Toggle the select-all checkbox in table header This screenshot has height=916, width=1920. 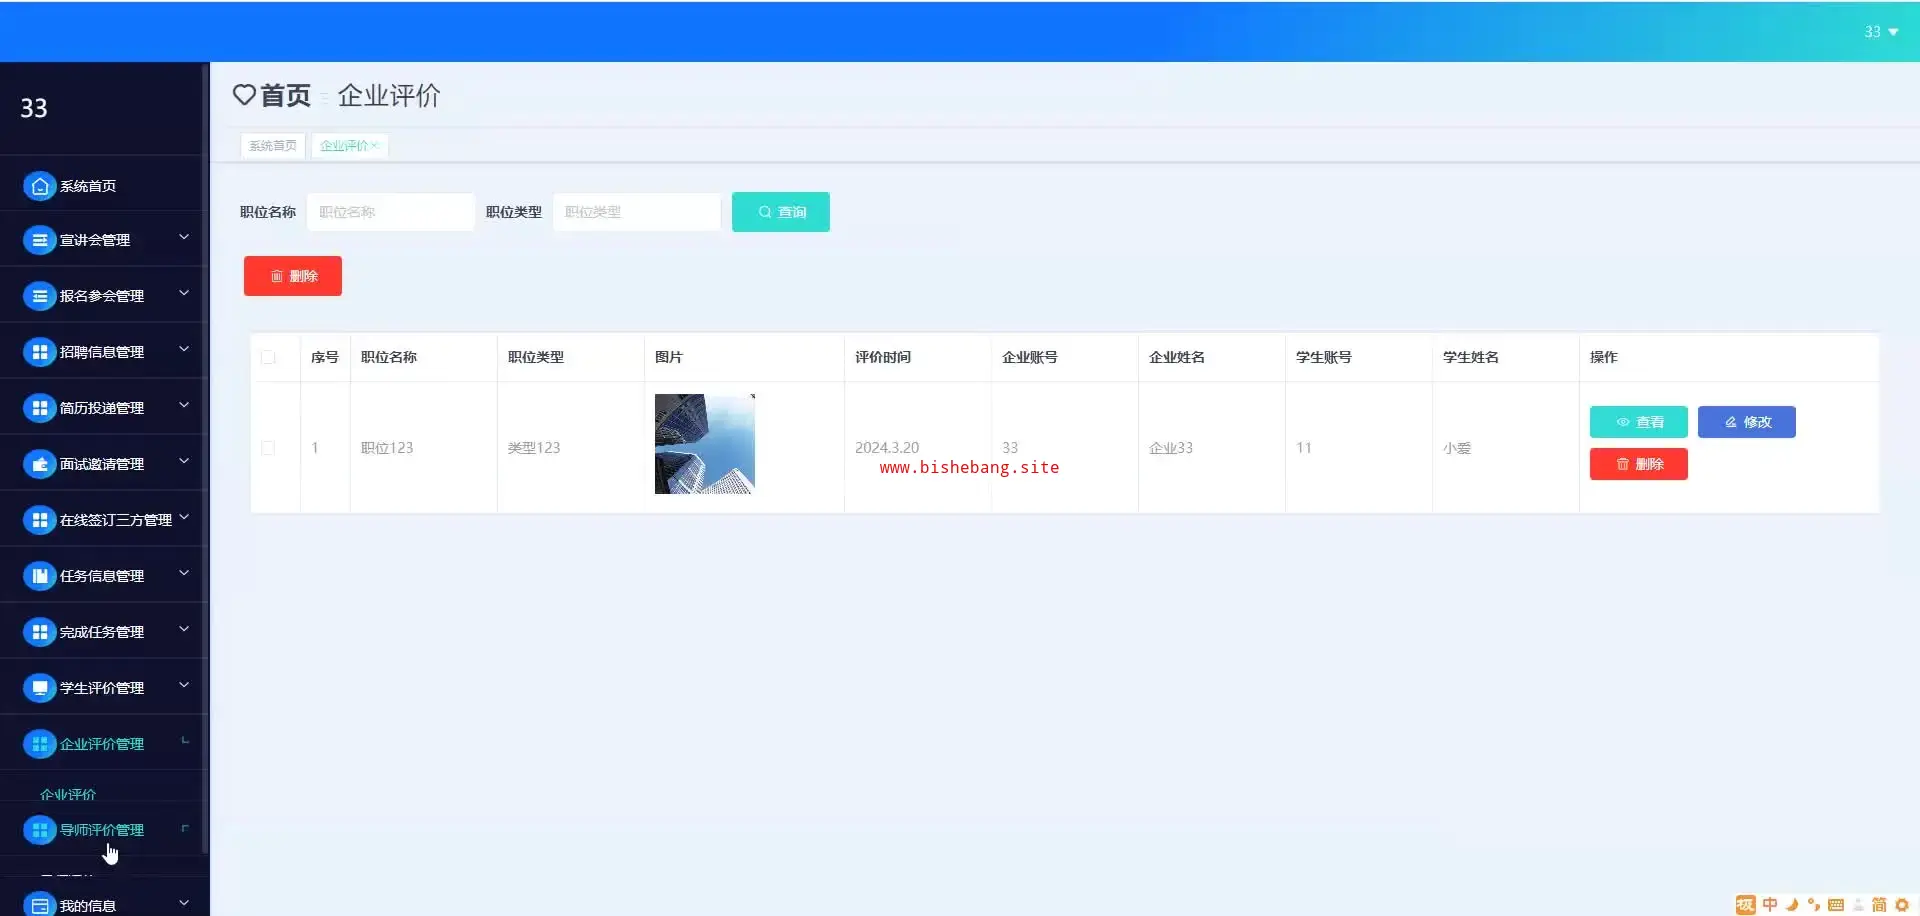268,357
